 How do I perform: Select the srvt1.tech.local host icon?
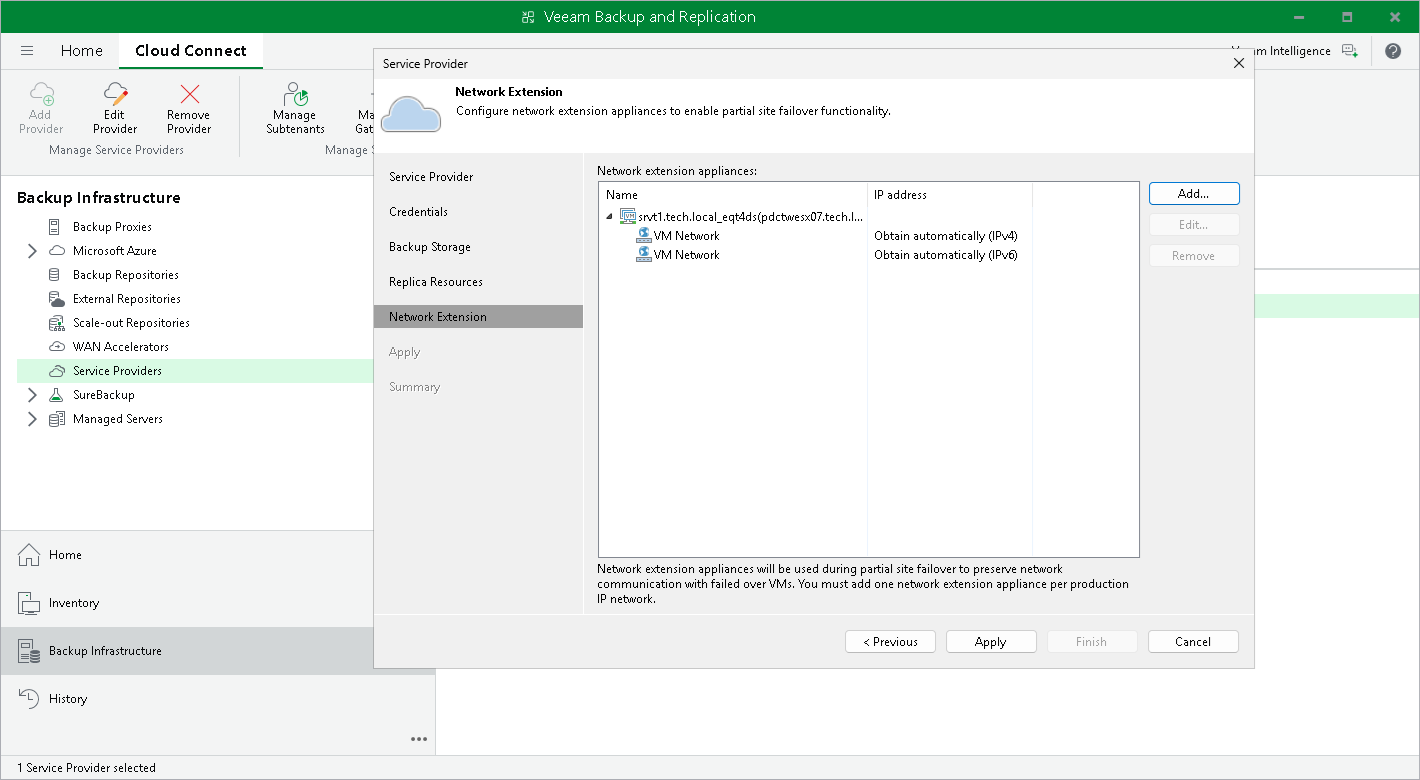pos(628,216)
